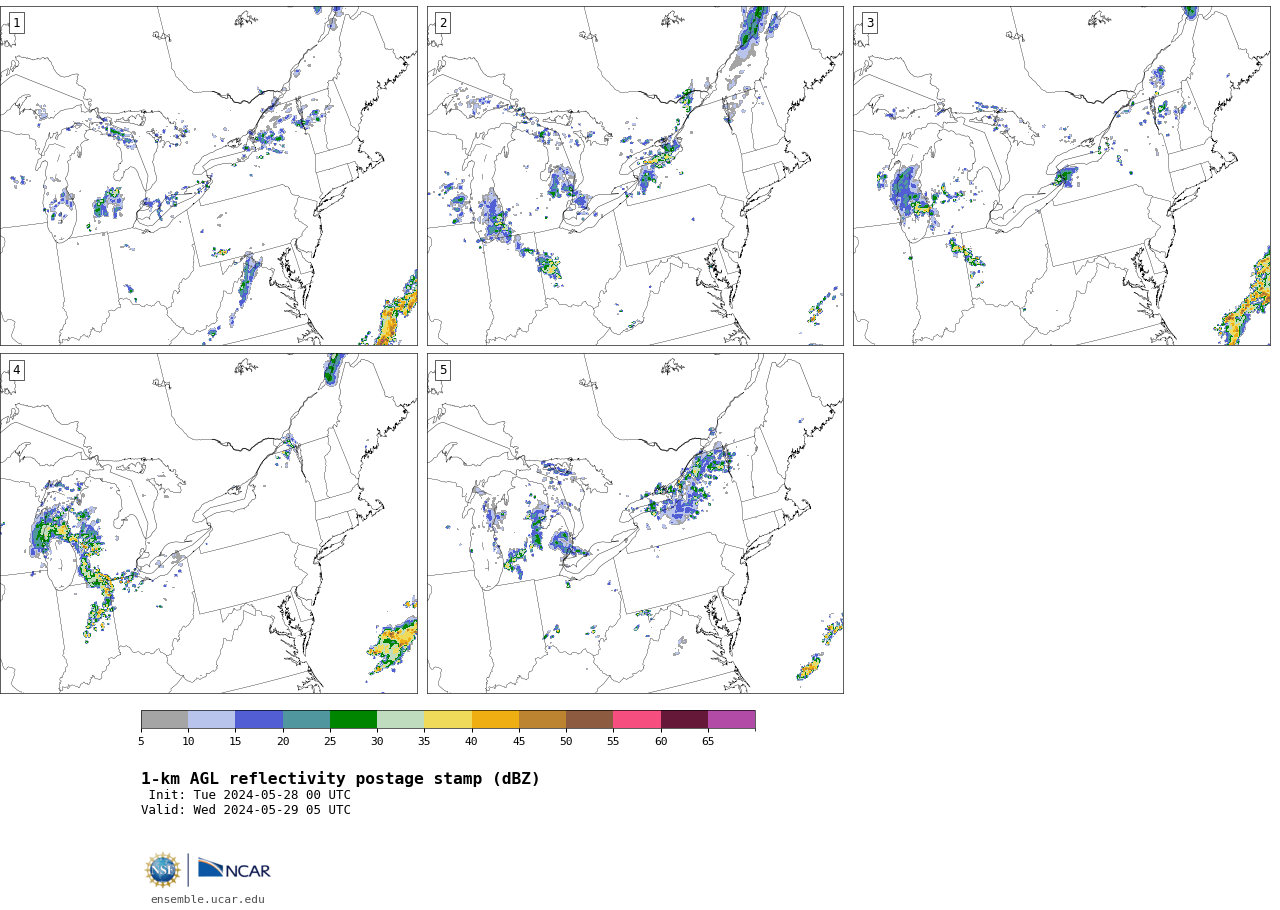Click the panel label number 3
This screenshot has height=910, width=1280.
point(869,23)
